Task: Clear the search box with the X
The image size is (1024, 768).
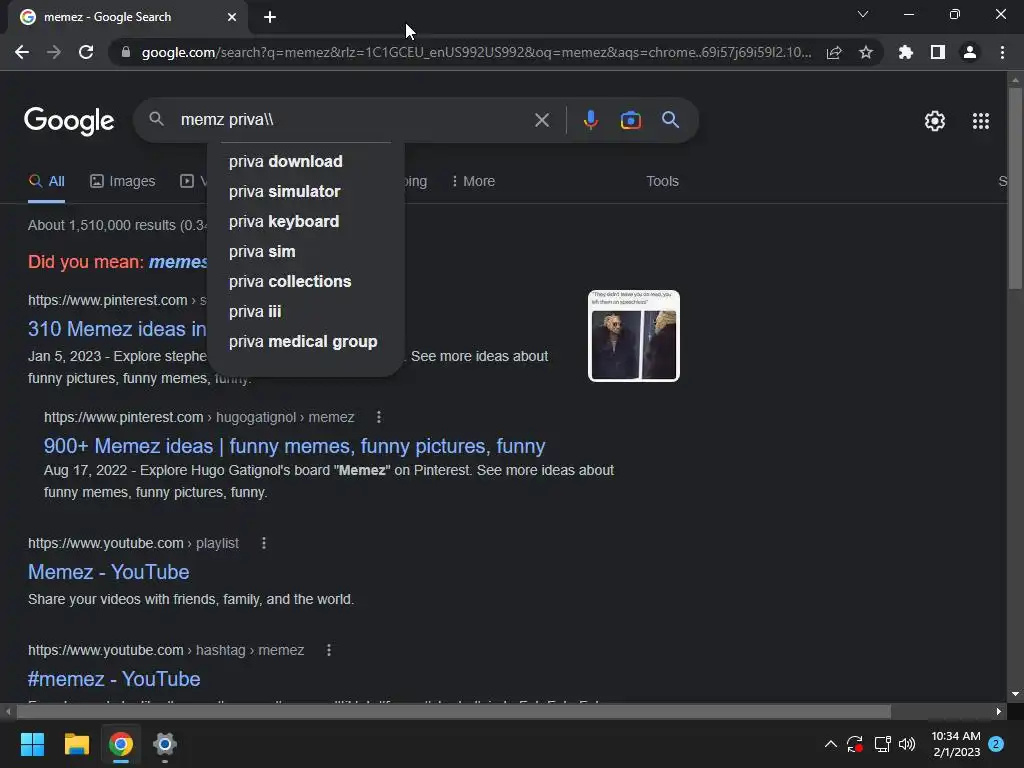Action: 542,120
